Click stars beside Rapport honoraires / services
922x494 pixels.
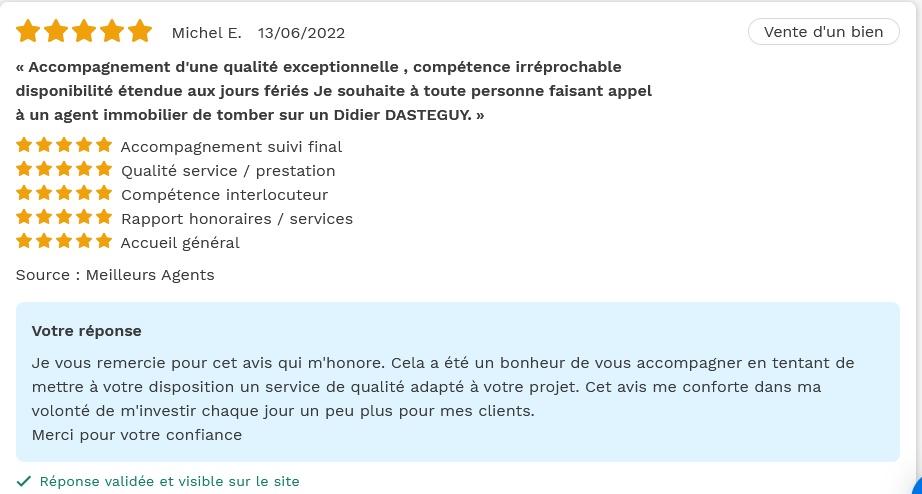tap(64, 217)
